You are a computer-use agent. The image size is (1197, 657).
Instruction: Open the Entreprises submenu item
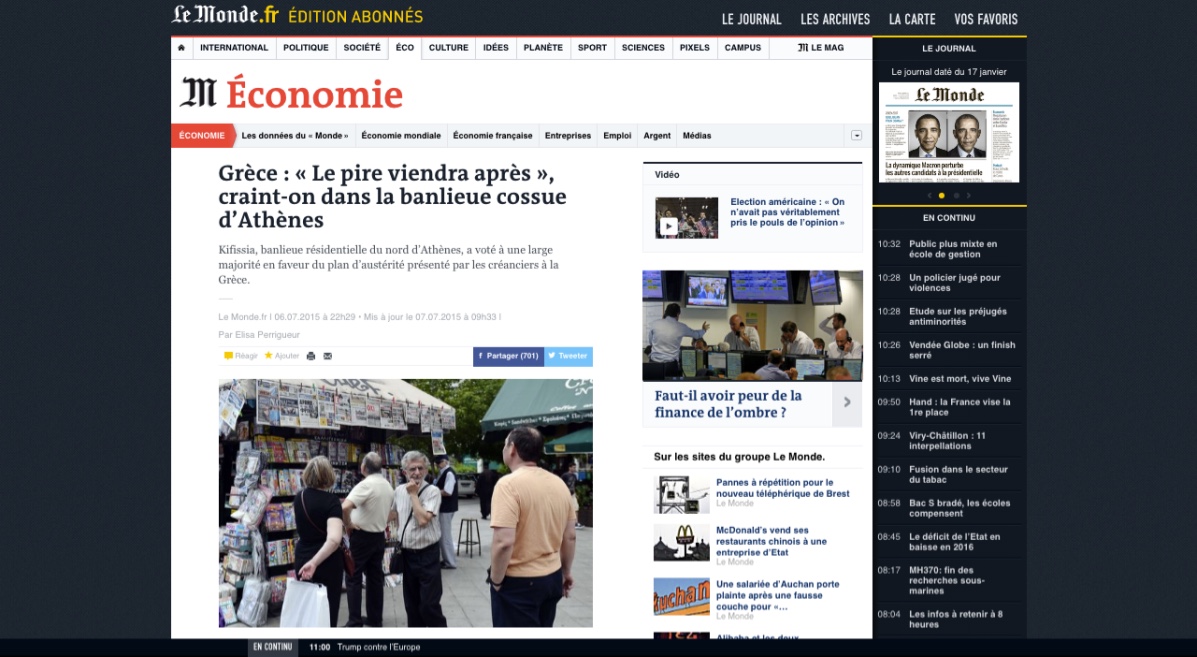(568, 136)
